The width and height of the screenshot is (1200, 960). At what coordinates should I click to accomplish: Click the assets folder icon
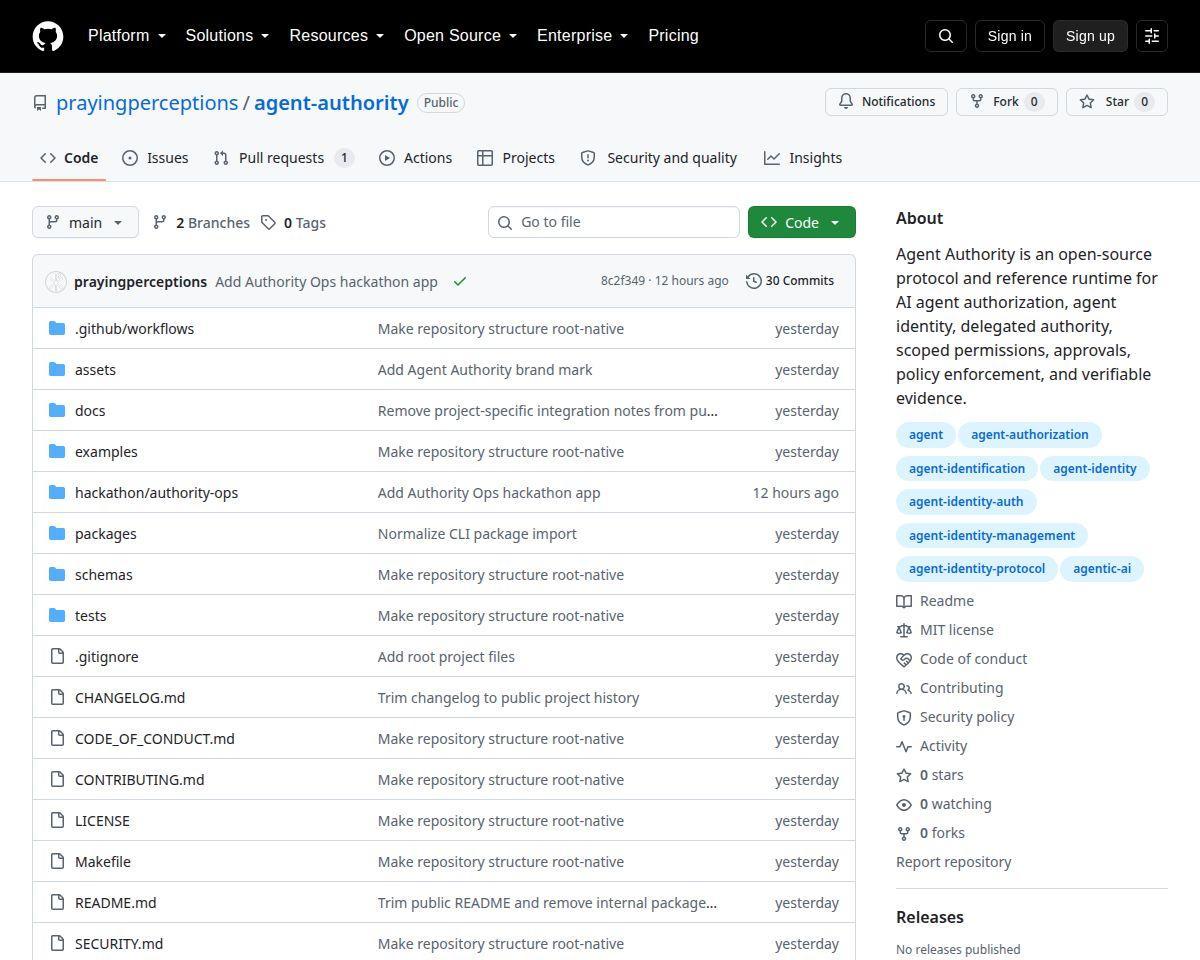[x=57, y=369]
